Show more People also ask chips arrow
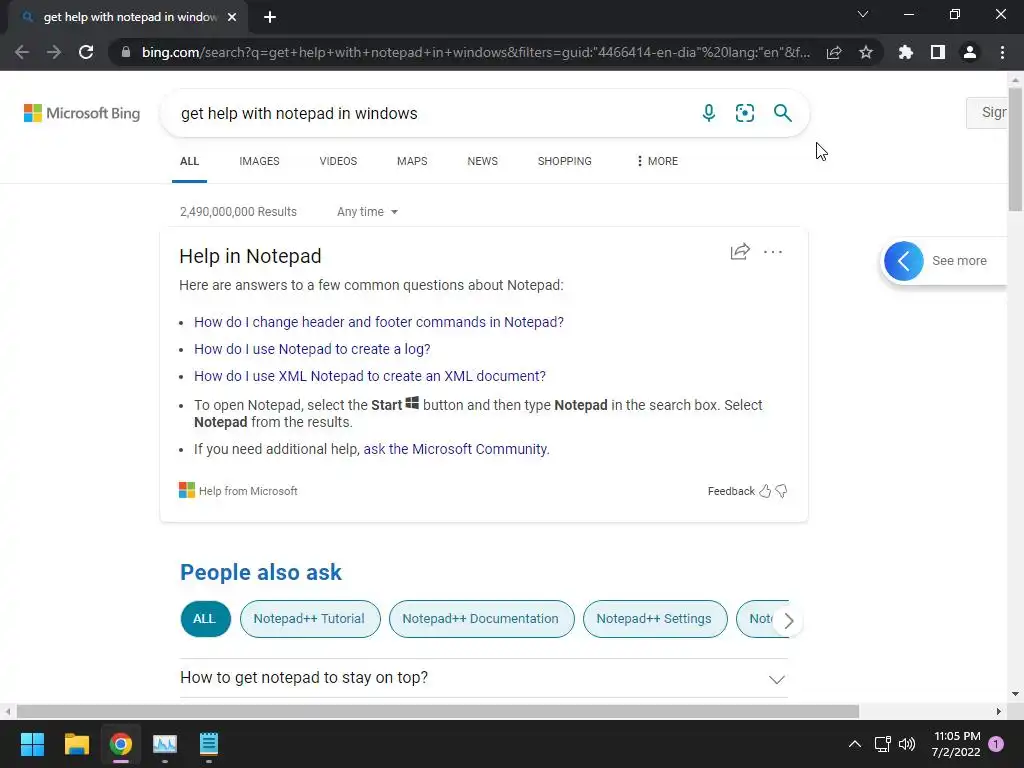Screen dimensions: 1024x768 click(788, 620)
